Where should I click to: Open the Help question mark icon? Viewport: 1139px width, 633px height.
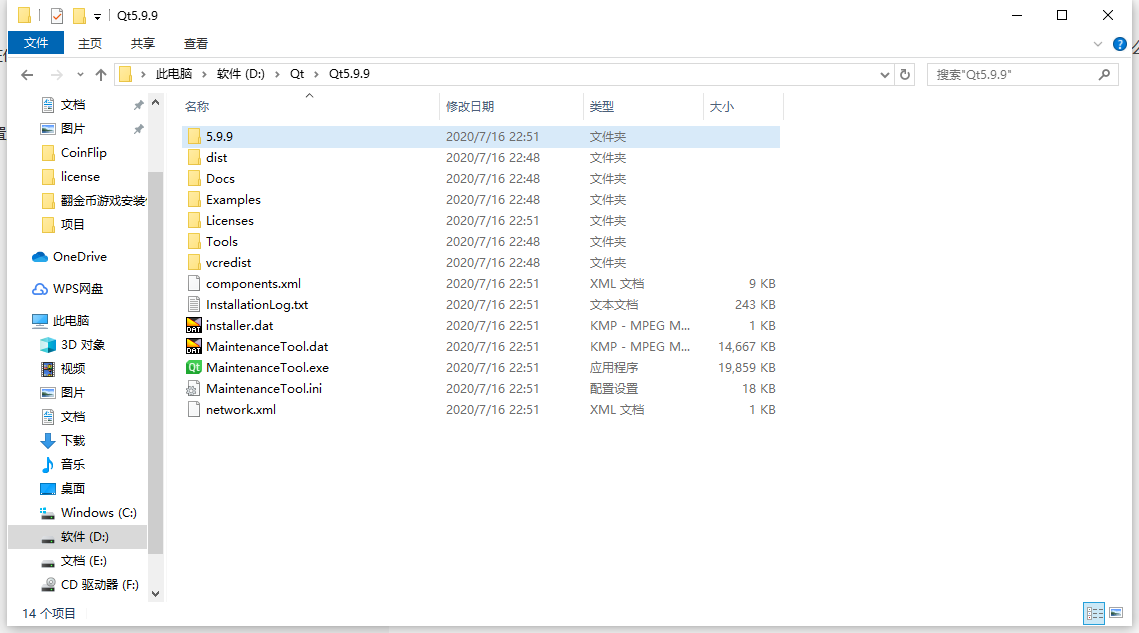[x=1119, y=44]
